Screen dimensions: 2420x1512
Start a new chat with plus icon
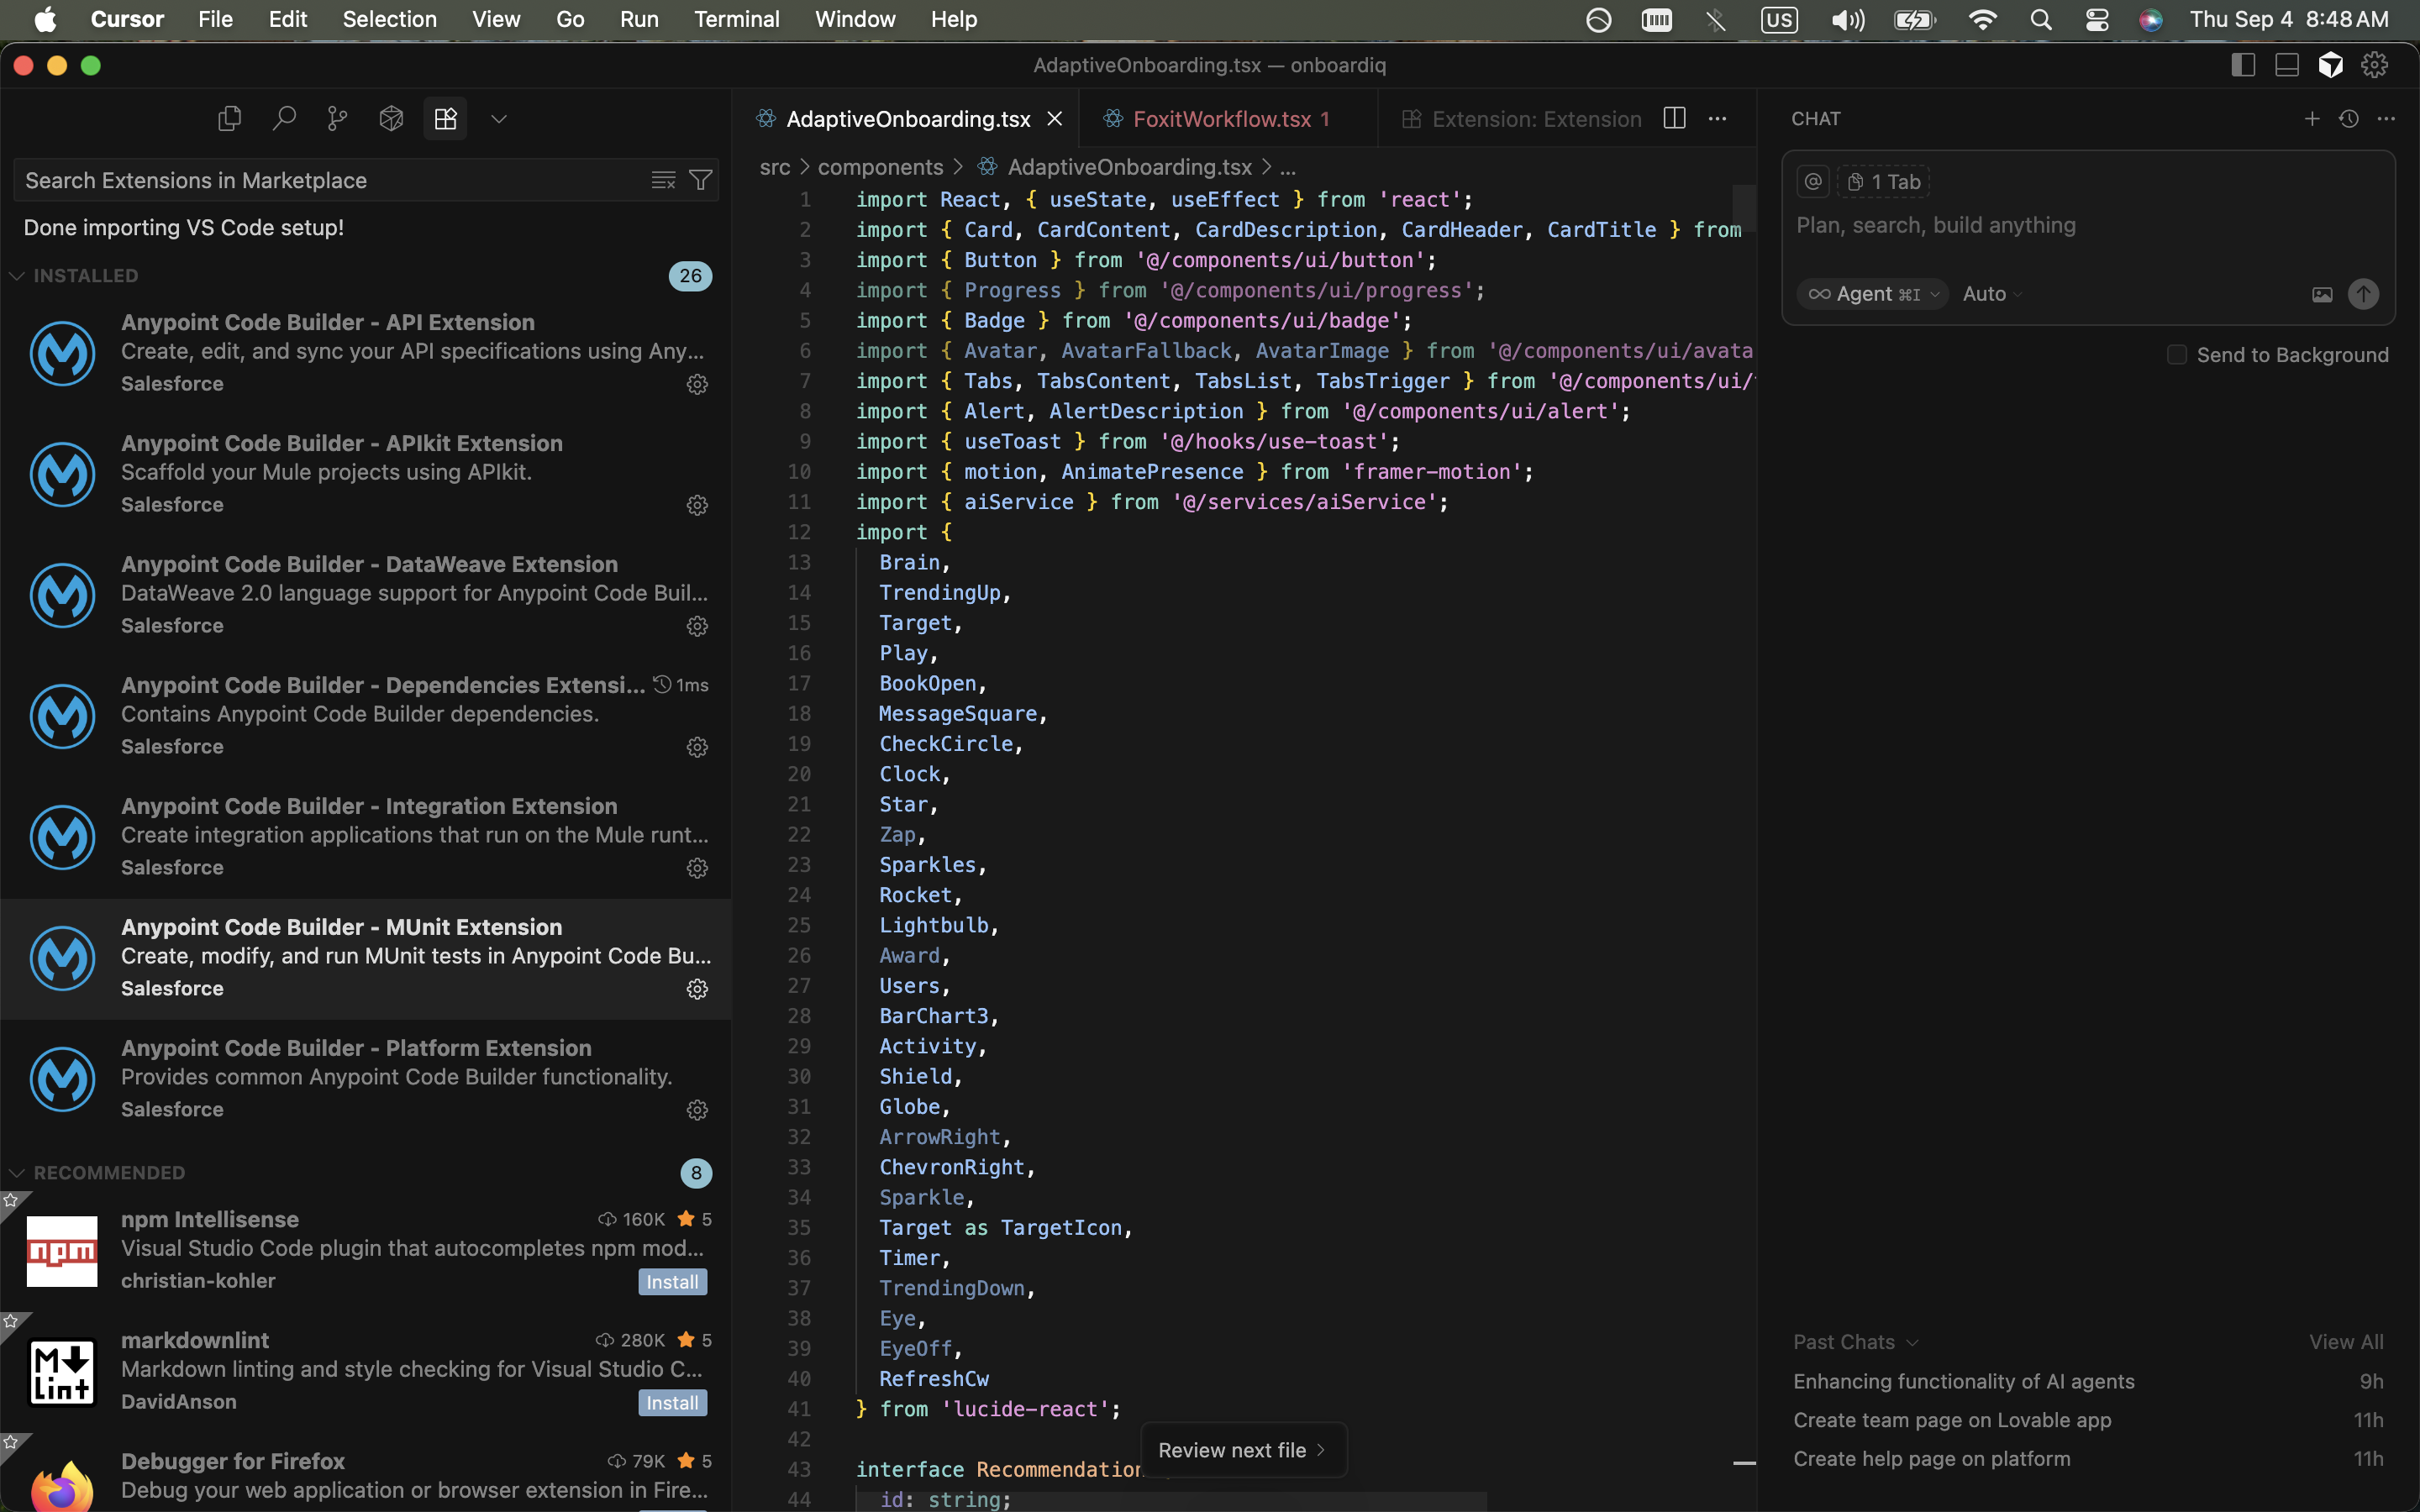(x=2311, y=119)
